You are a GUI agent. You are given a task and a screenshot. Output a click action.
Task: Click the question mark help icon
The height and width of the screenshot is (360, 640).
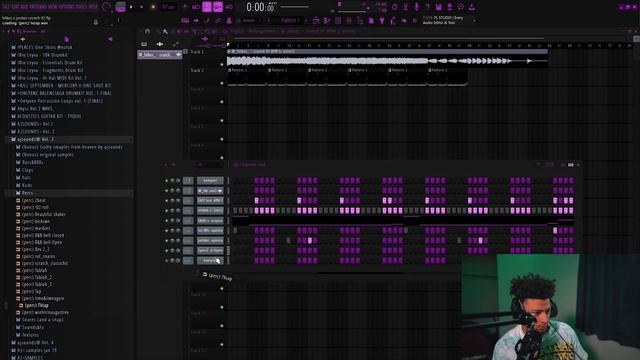(x=427, y=7)
